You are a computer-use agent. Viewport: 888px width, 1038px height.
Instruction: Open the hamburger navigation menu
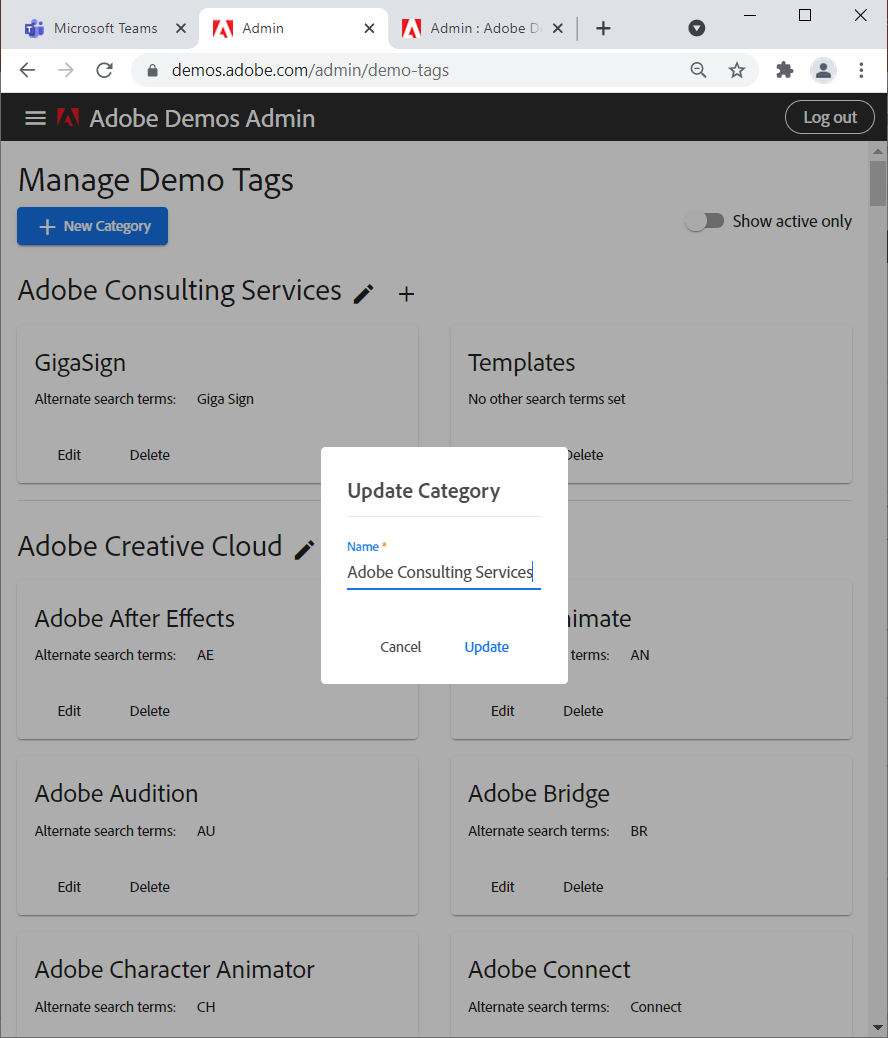[35, 118]
